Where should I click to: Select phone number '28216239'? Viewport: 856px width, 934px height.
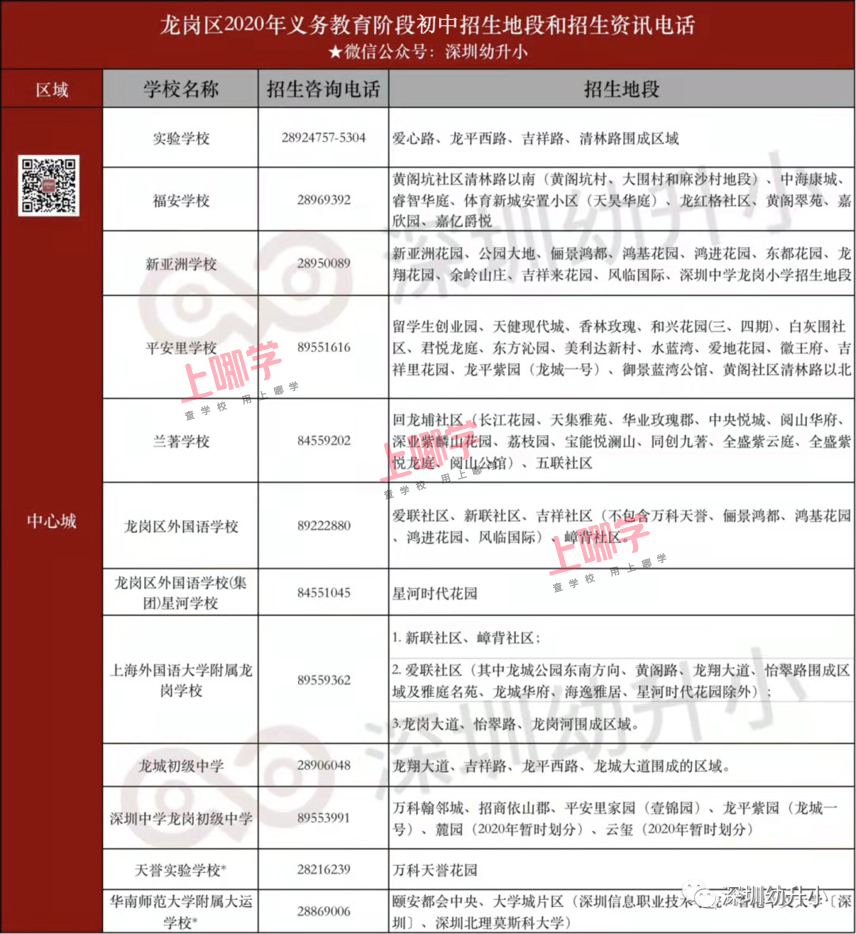tap(324, 870)
